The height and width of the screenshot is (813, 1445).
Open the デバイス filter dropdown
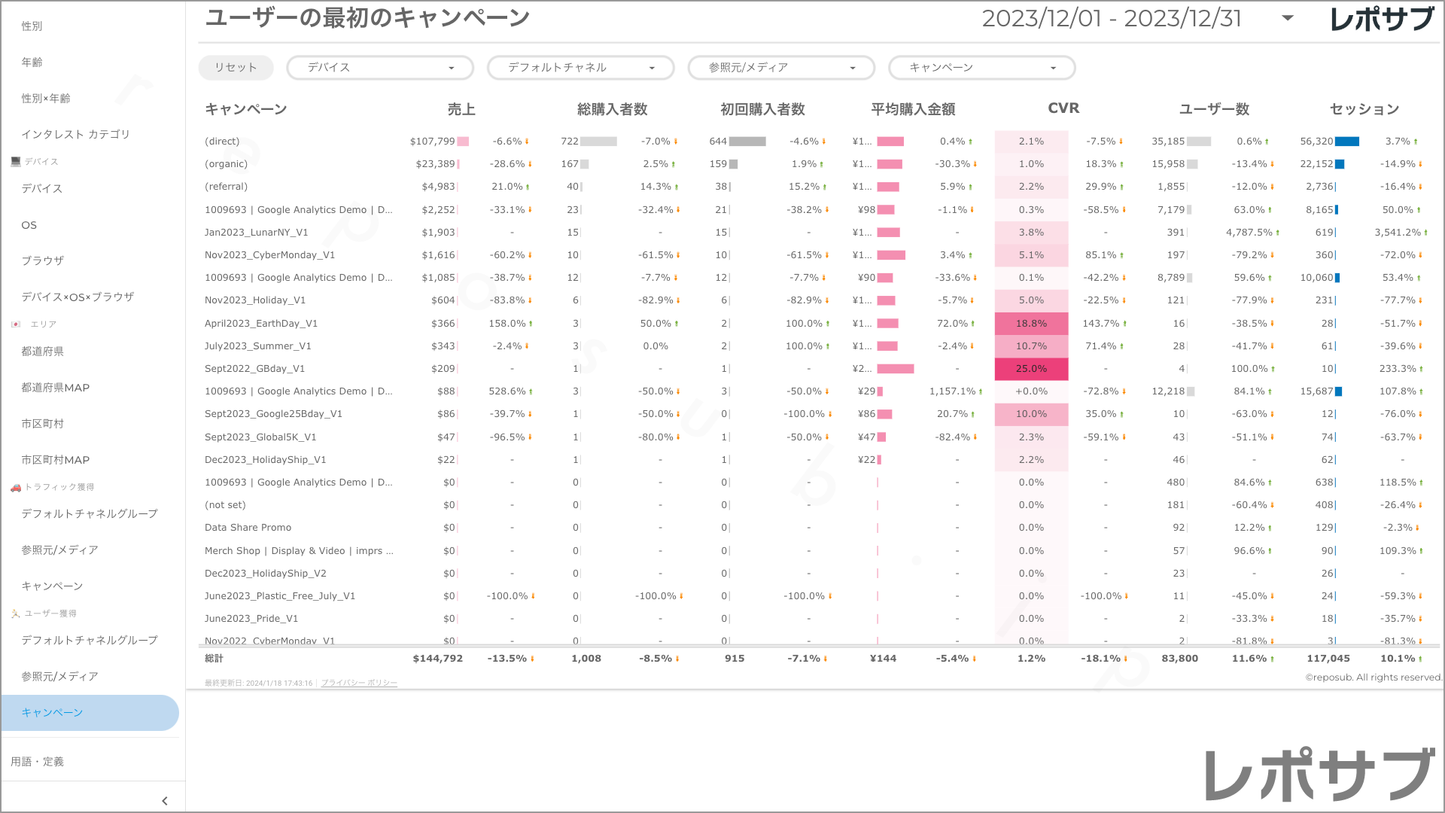click(380, 68)
